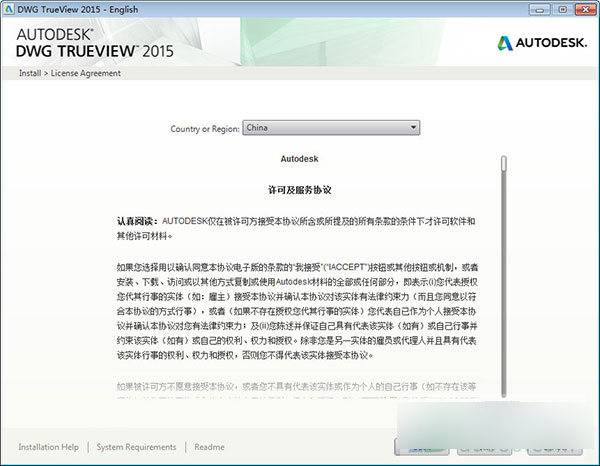Minimize the DWG TrueView installer window
The height and width of the screenshot is (466, 600).
click(540, 9)
